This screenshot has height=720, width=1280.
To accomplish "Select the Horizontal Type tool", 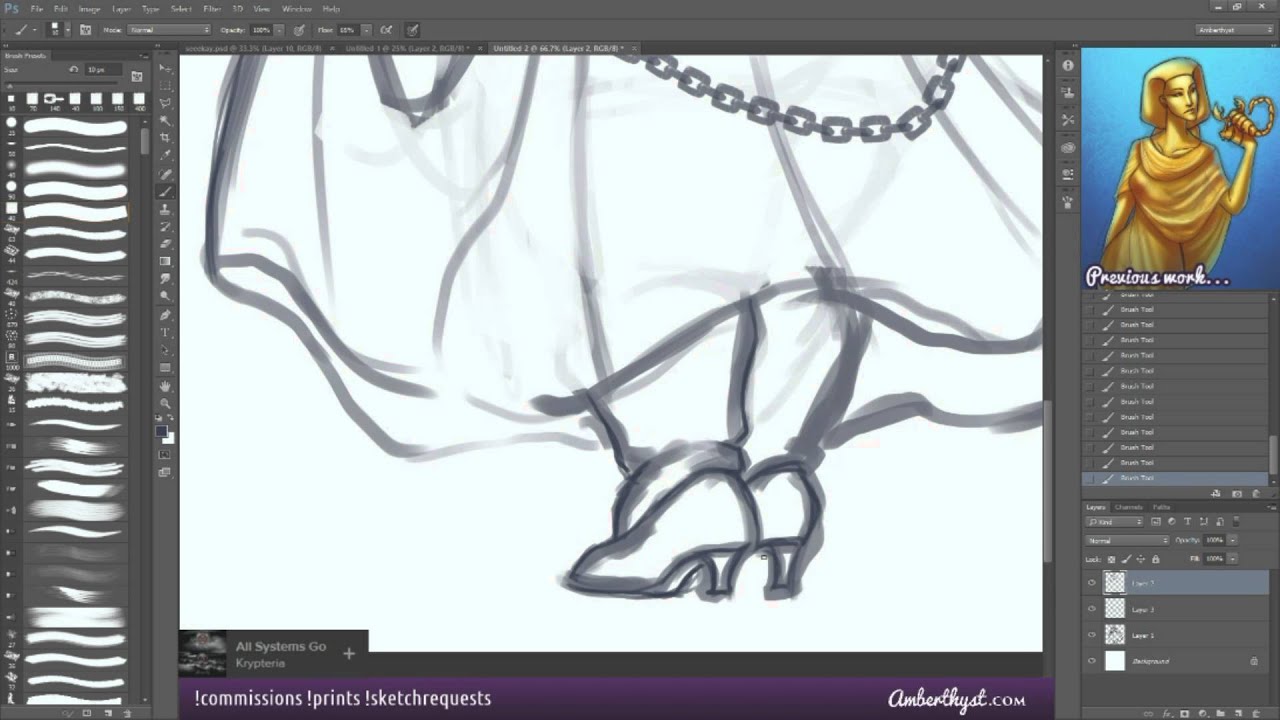I will click(165, 331).
